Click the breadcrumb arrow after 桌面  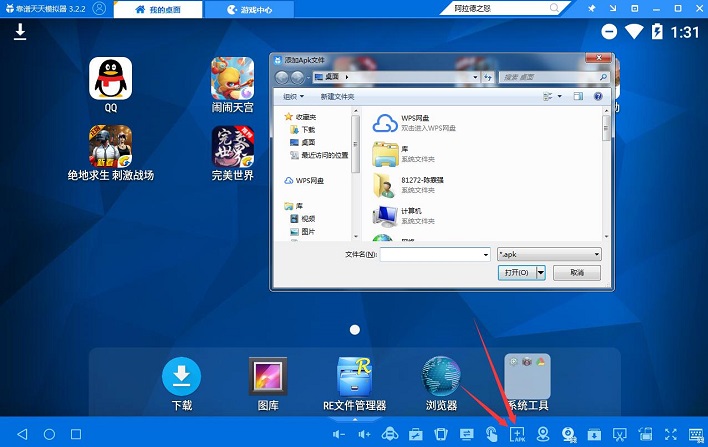pos(347,77)
